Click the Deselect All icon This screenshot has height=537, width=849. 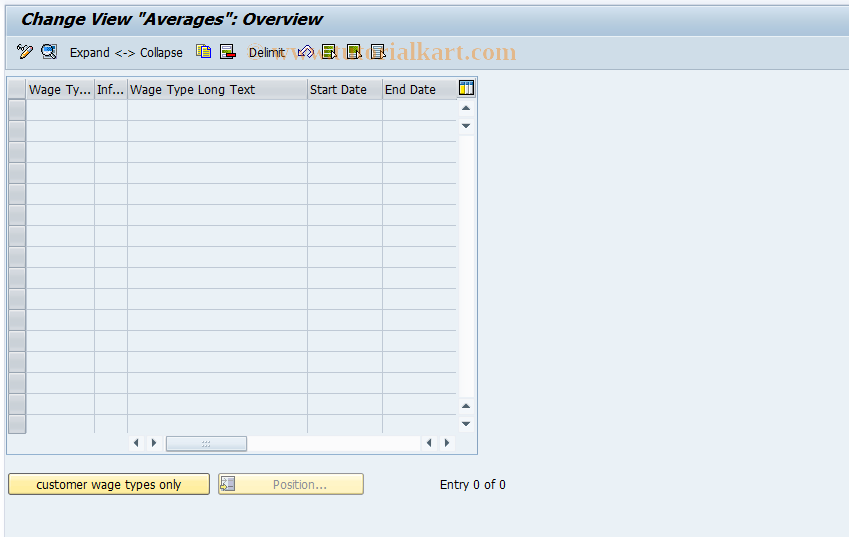pyautogui.click(x=378, y=52)
